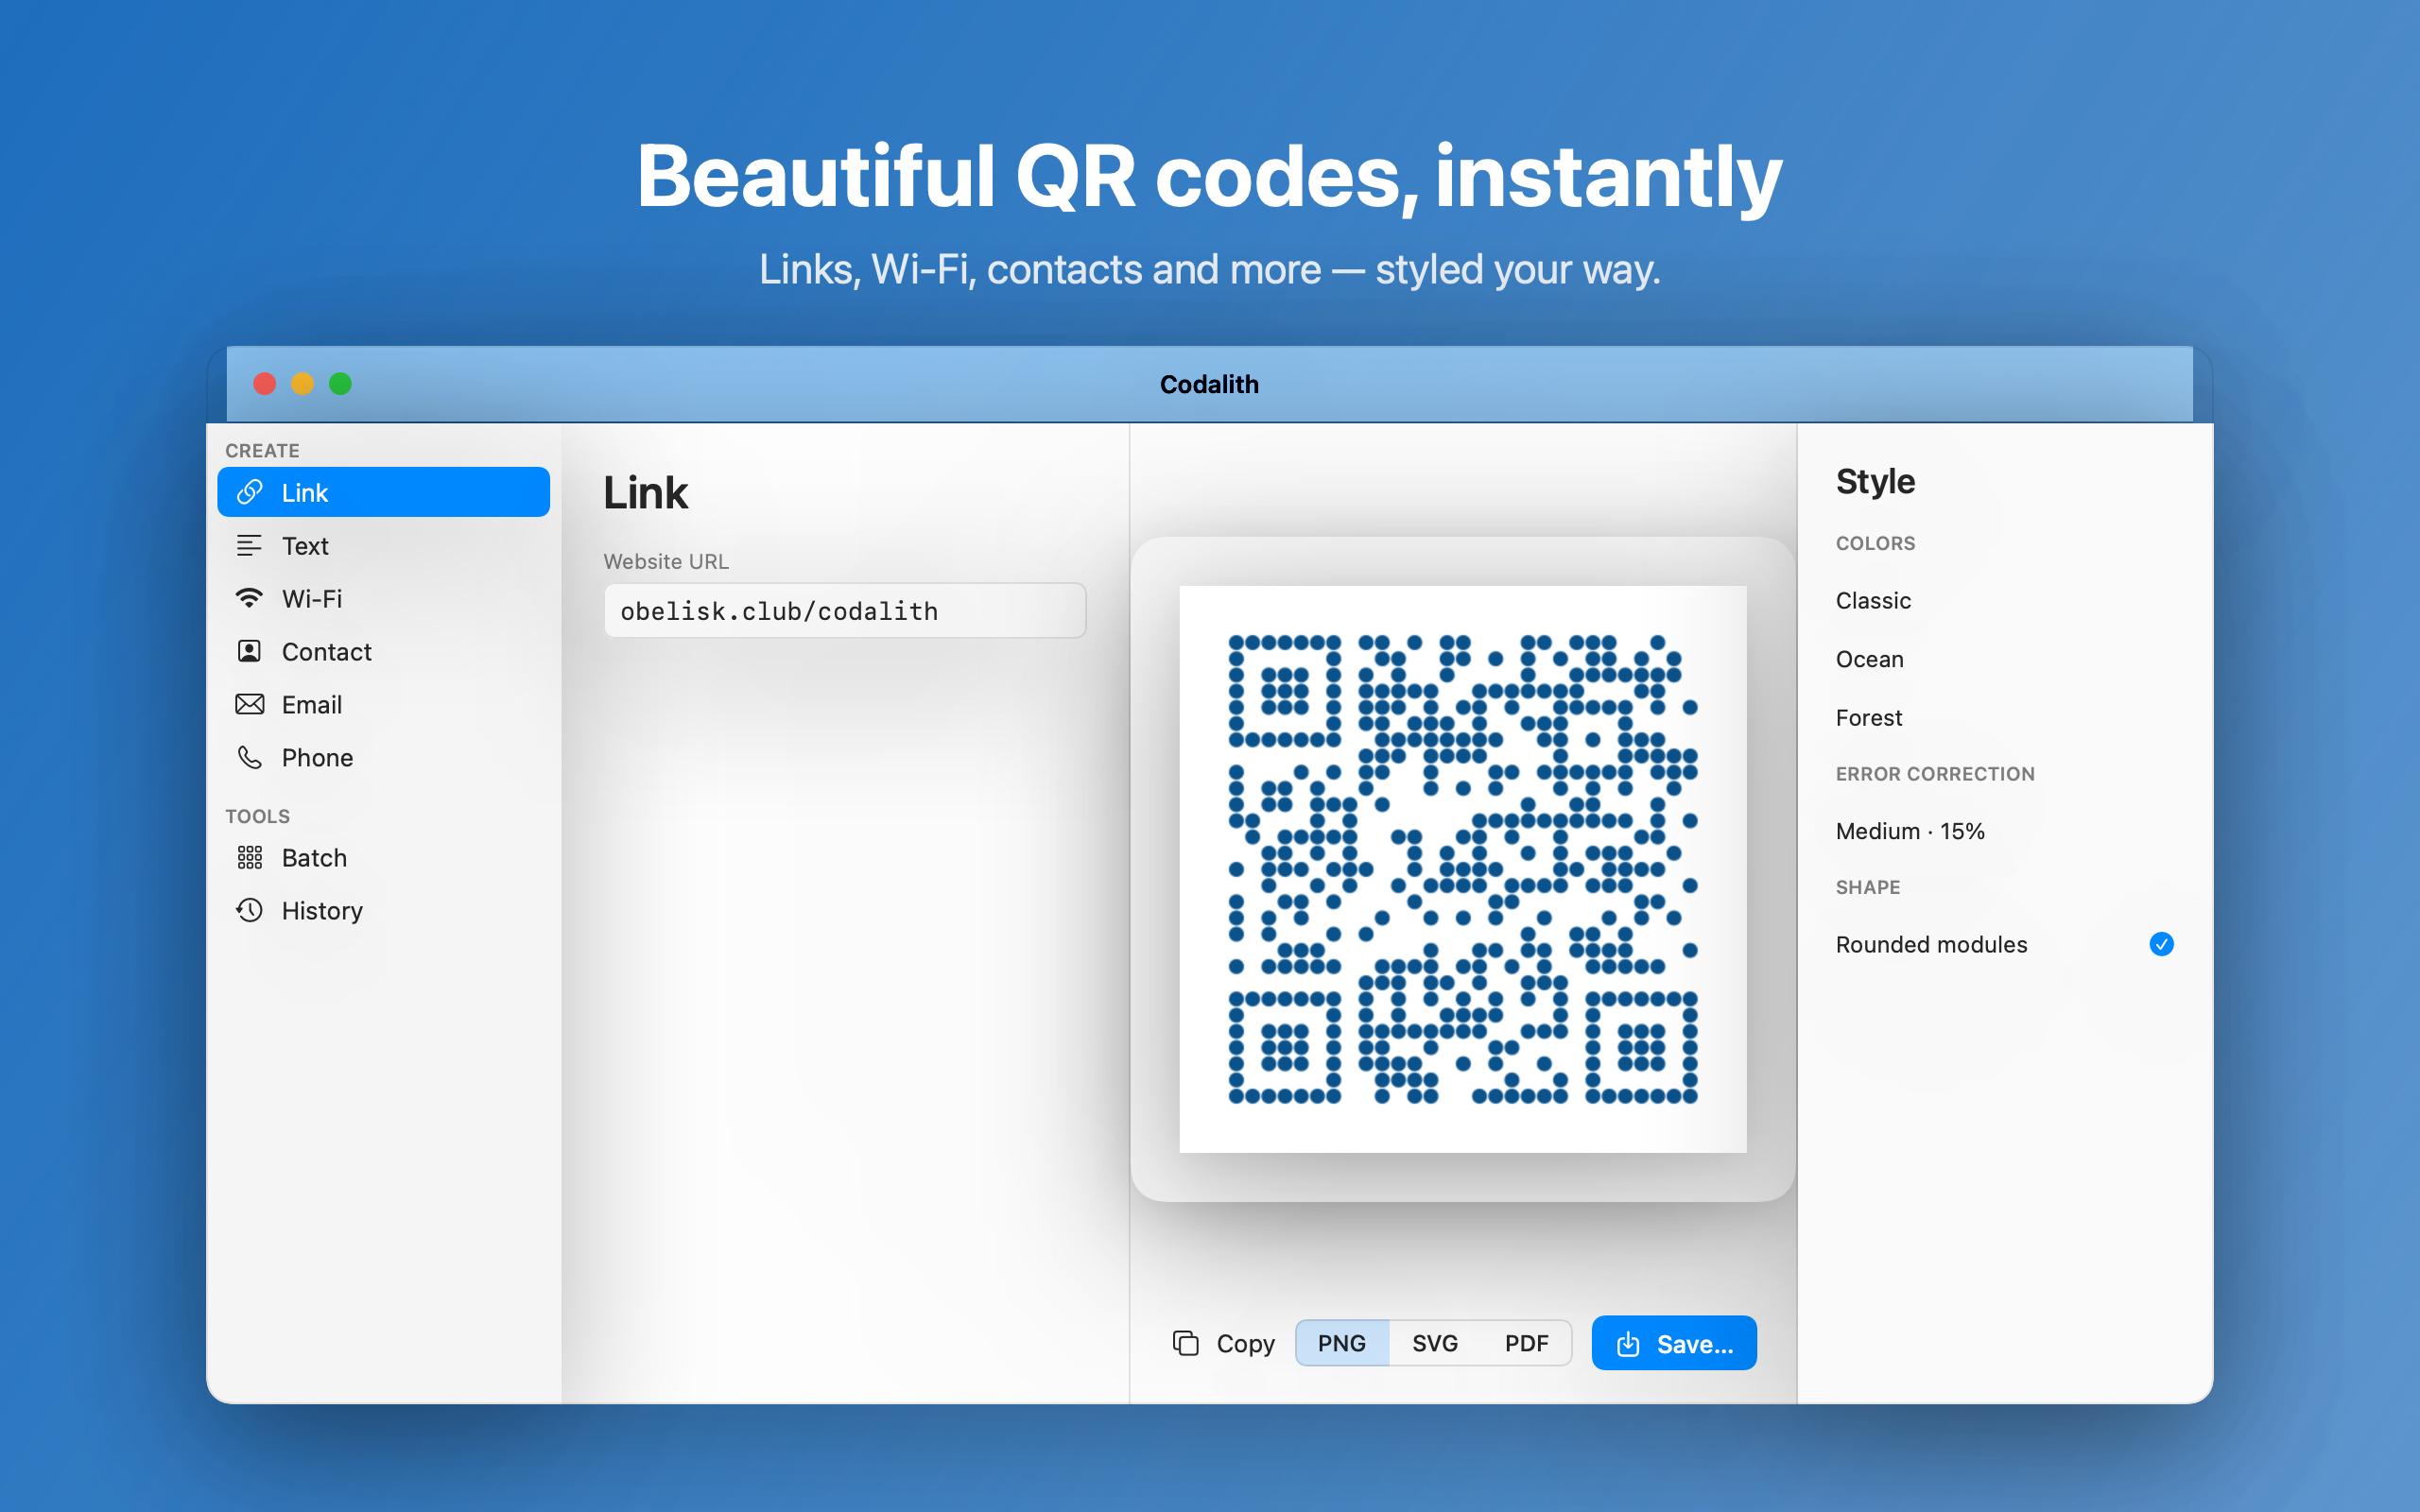This screenshot has height=1512, width=2420.
Task: Copy the QR code to clipboard
Action: click(1224, 1343)
